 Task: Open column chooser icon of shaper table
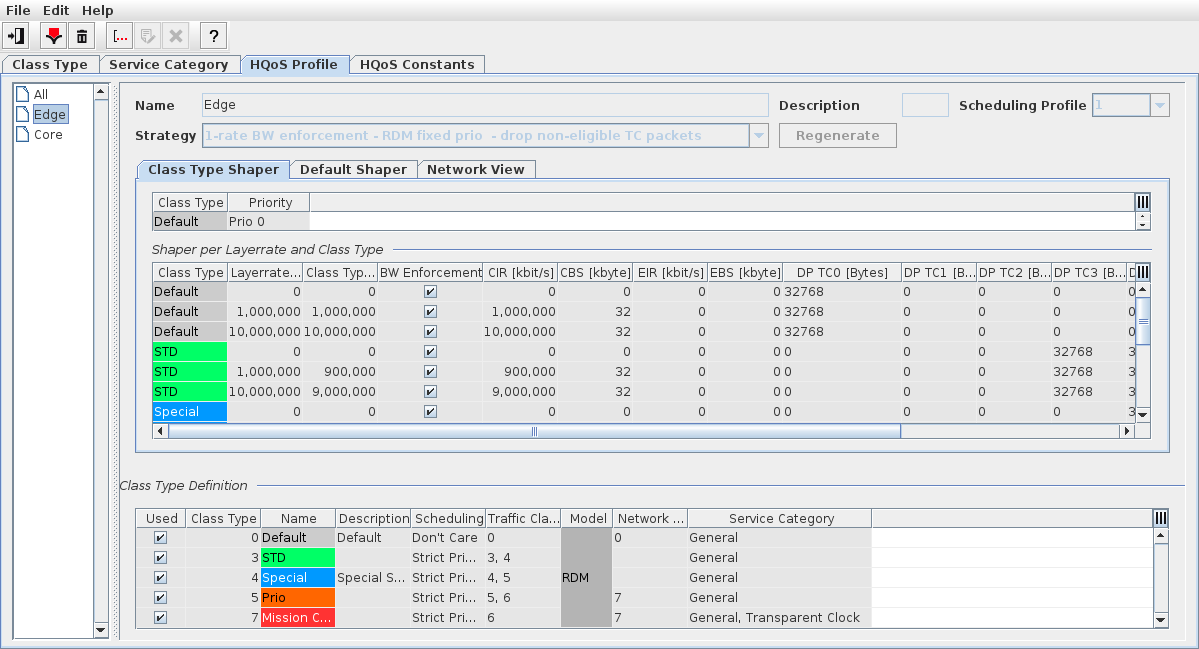point(1143,272)
